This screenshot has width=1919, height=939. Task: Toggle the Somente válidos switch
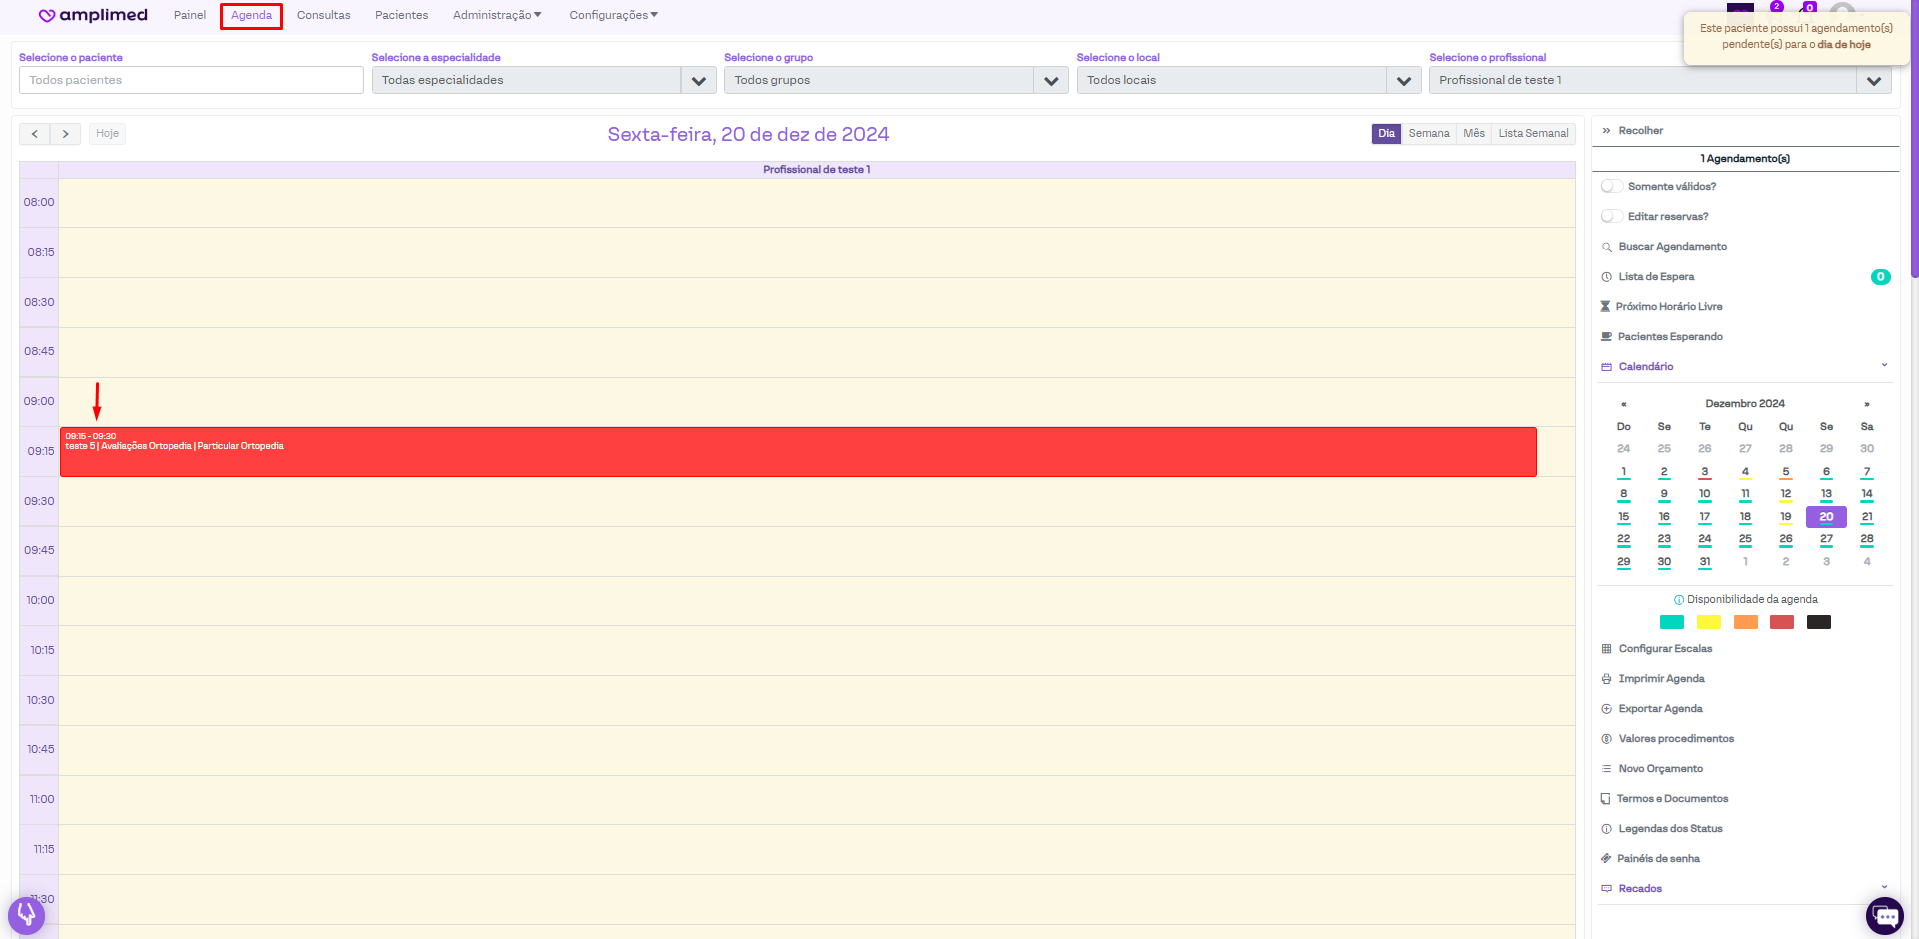[x=1611, y=187]
